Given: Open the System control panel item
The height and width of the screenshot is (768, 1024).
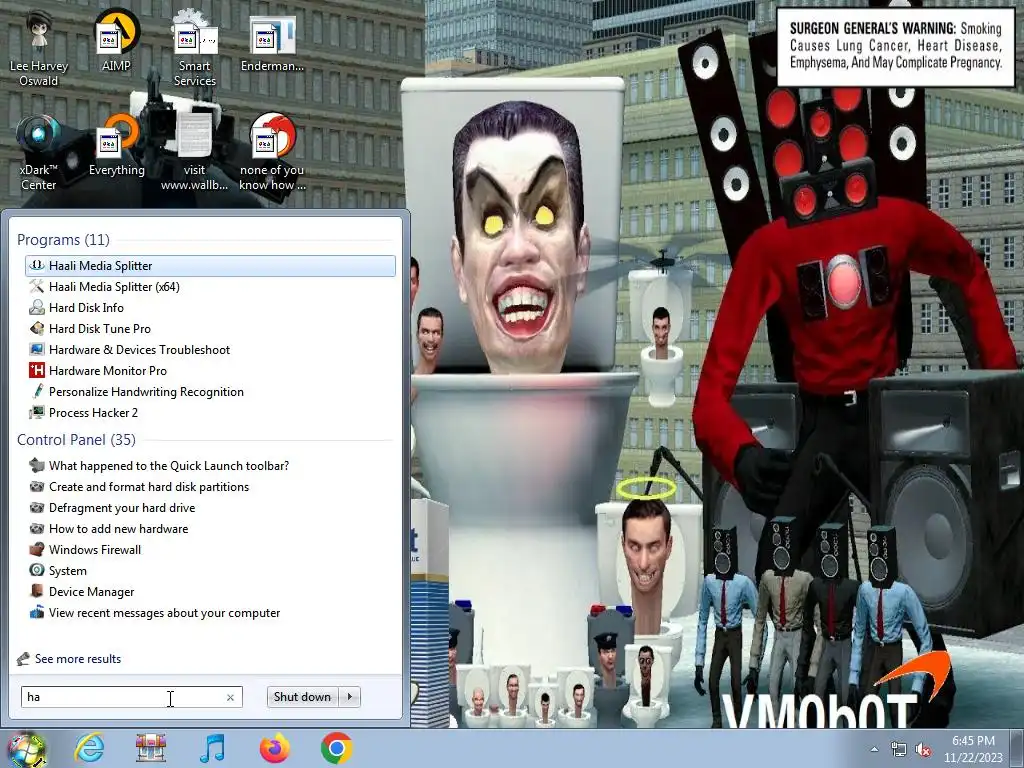Looking at the screenshot, I should click(210, 571).
